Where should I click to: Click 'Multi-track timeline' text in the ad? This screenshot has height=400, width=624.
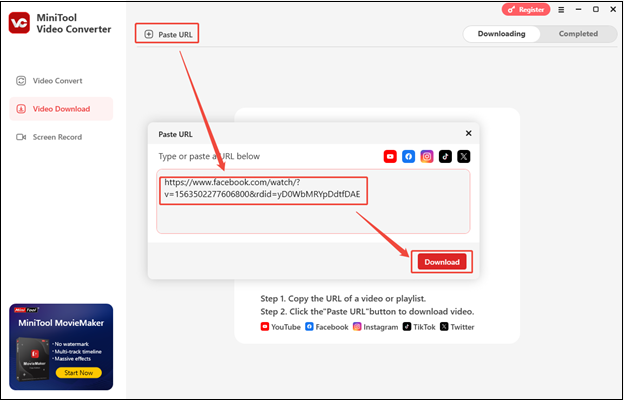78,351
